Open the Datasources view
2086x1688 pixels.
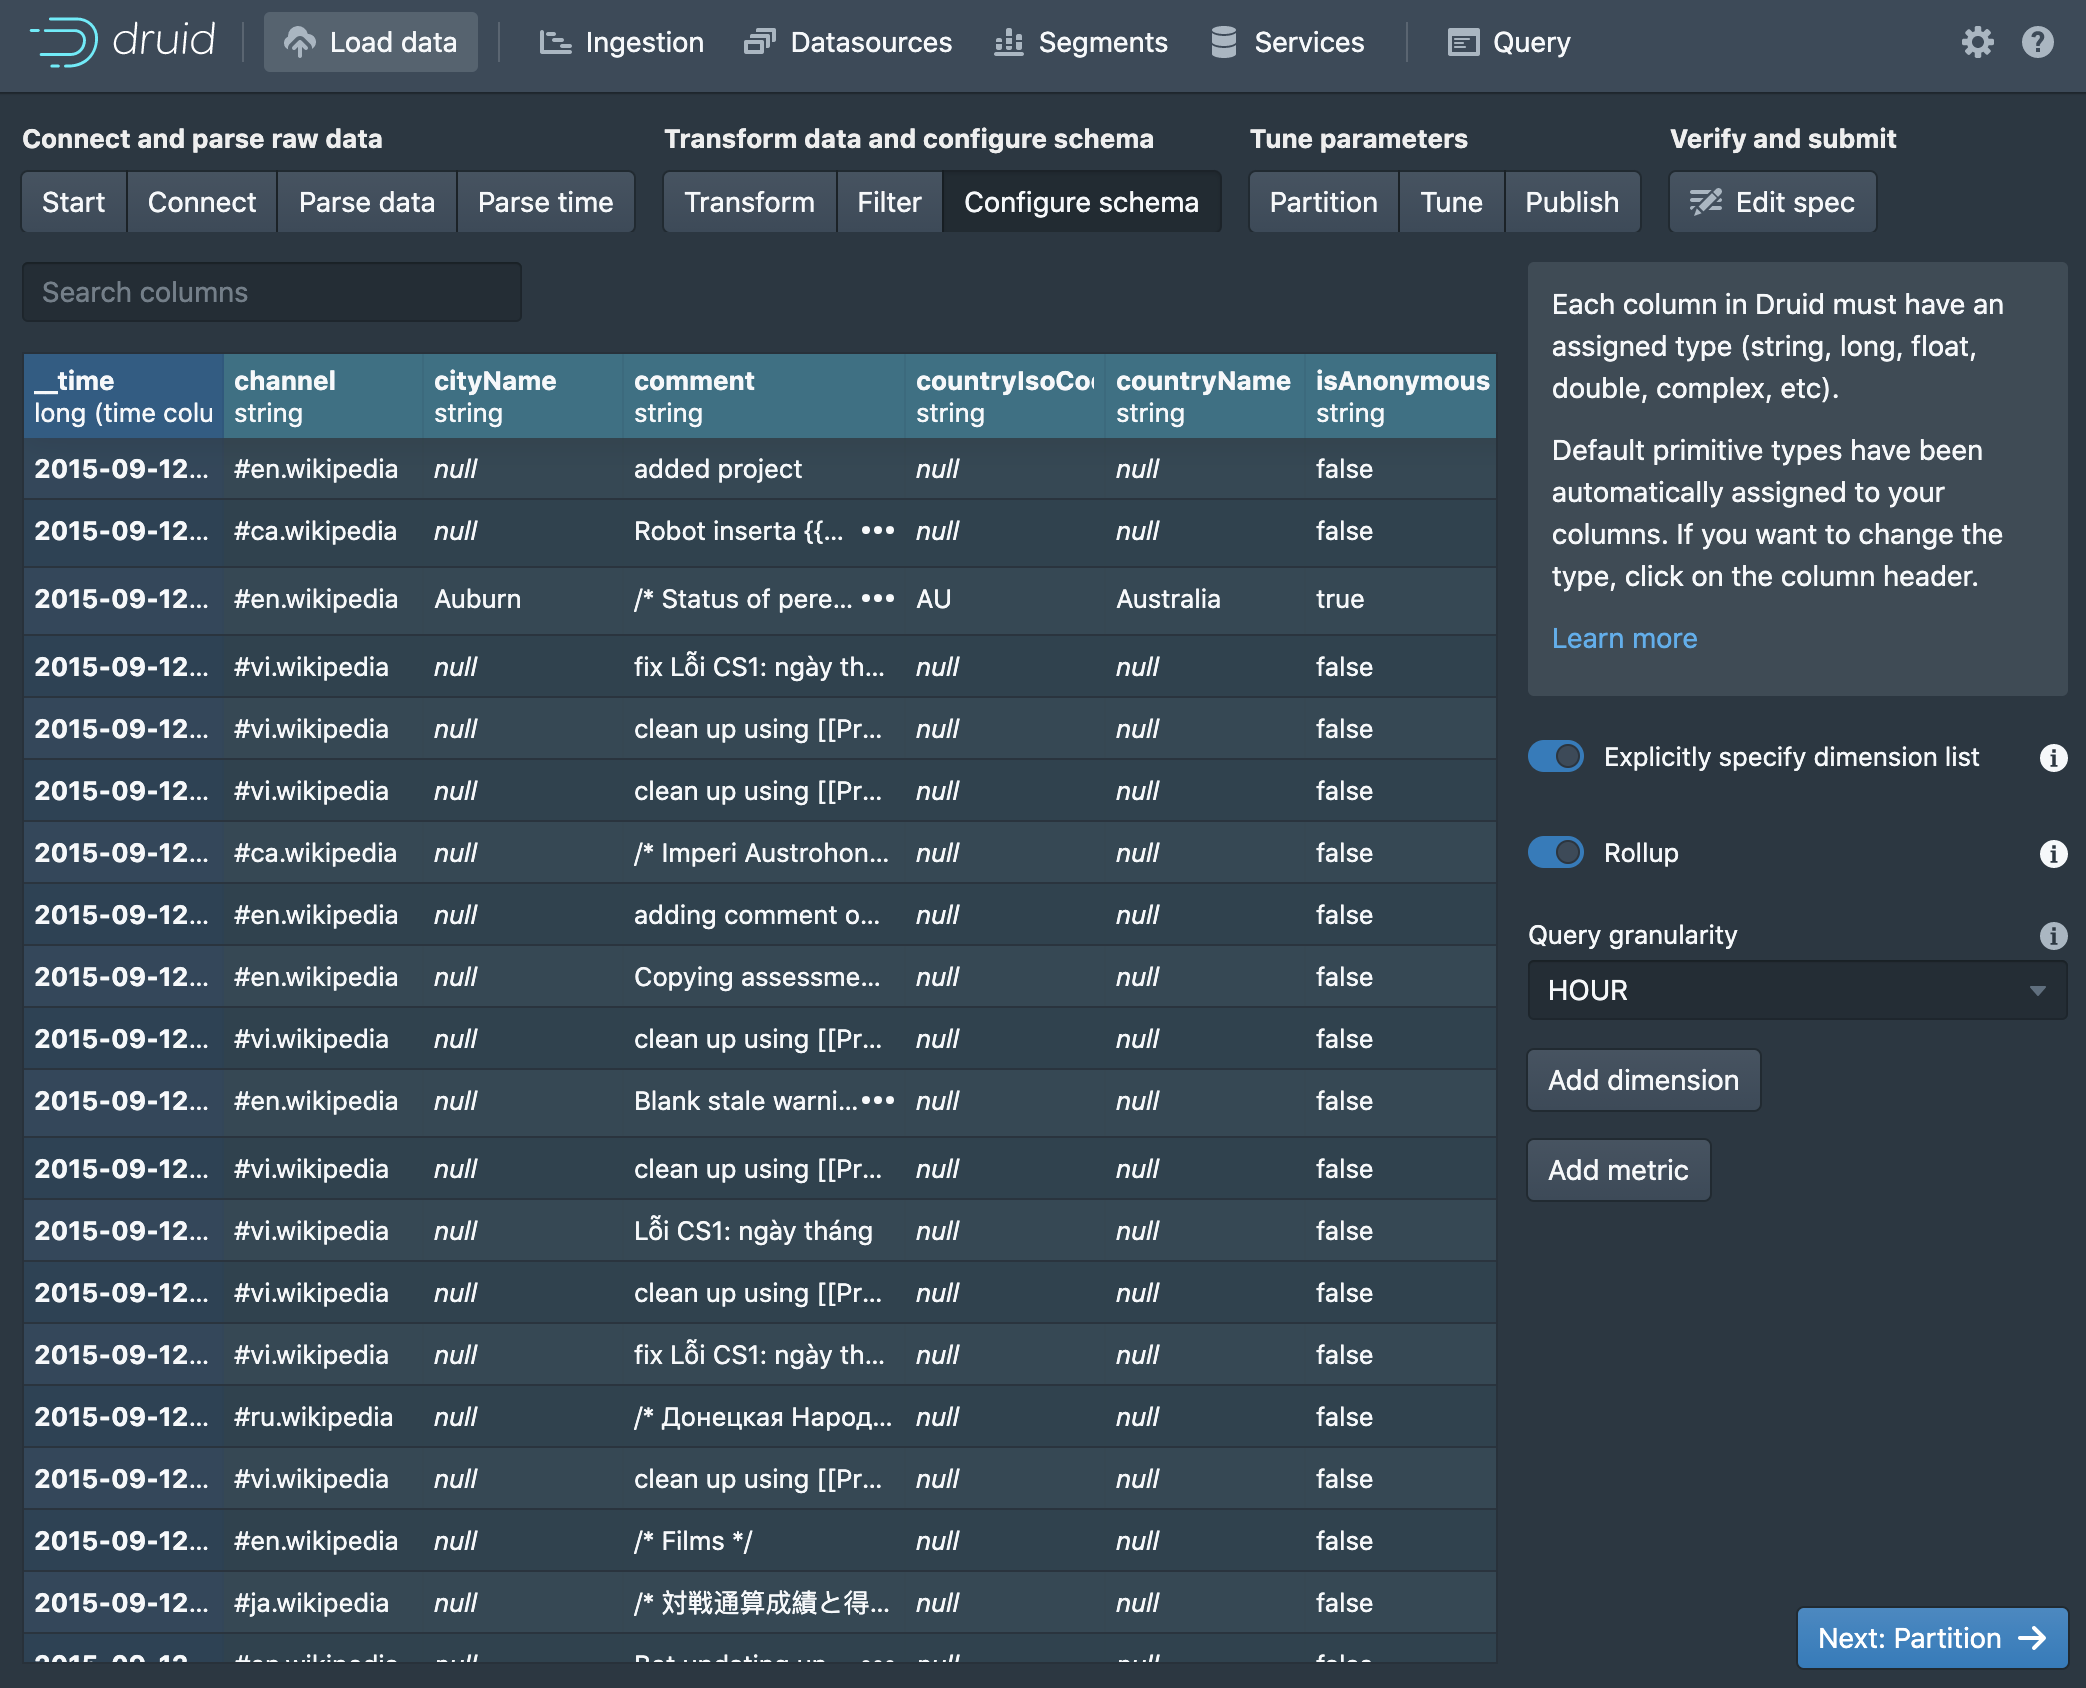tap(848, 42)
